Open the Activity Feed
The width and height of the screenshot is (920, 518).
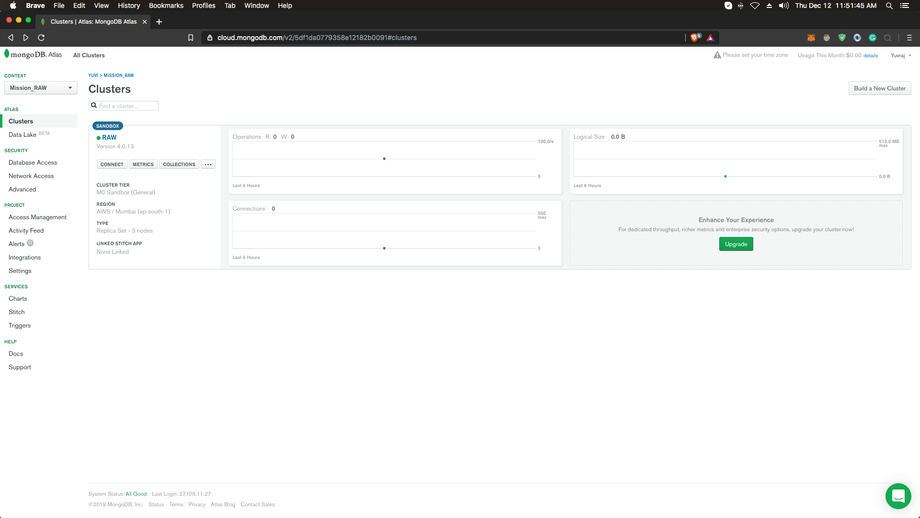point(26,231)
